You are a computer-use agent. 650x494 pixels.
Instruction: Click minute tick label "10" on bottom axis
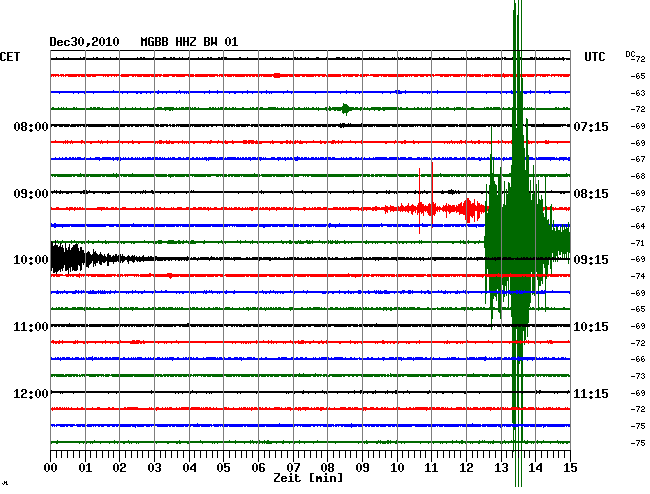(x=397, y=468)
